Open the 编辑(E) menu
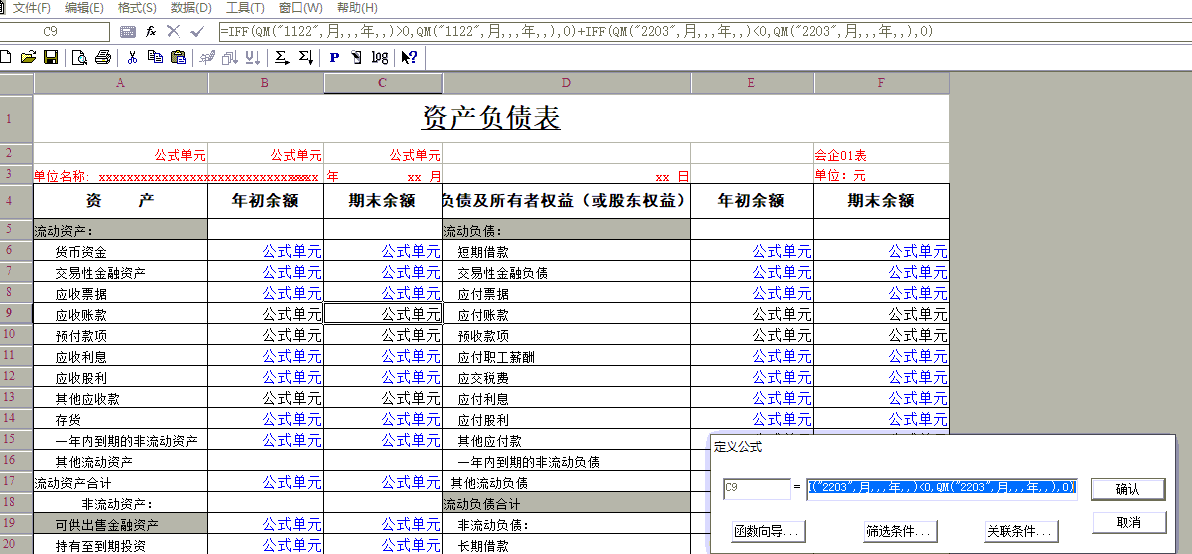The image size is (1192, 554). (84, 8)
